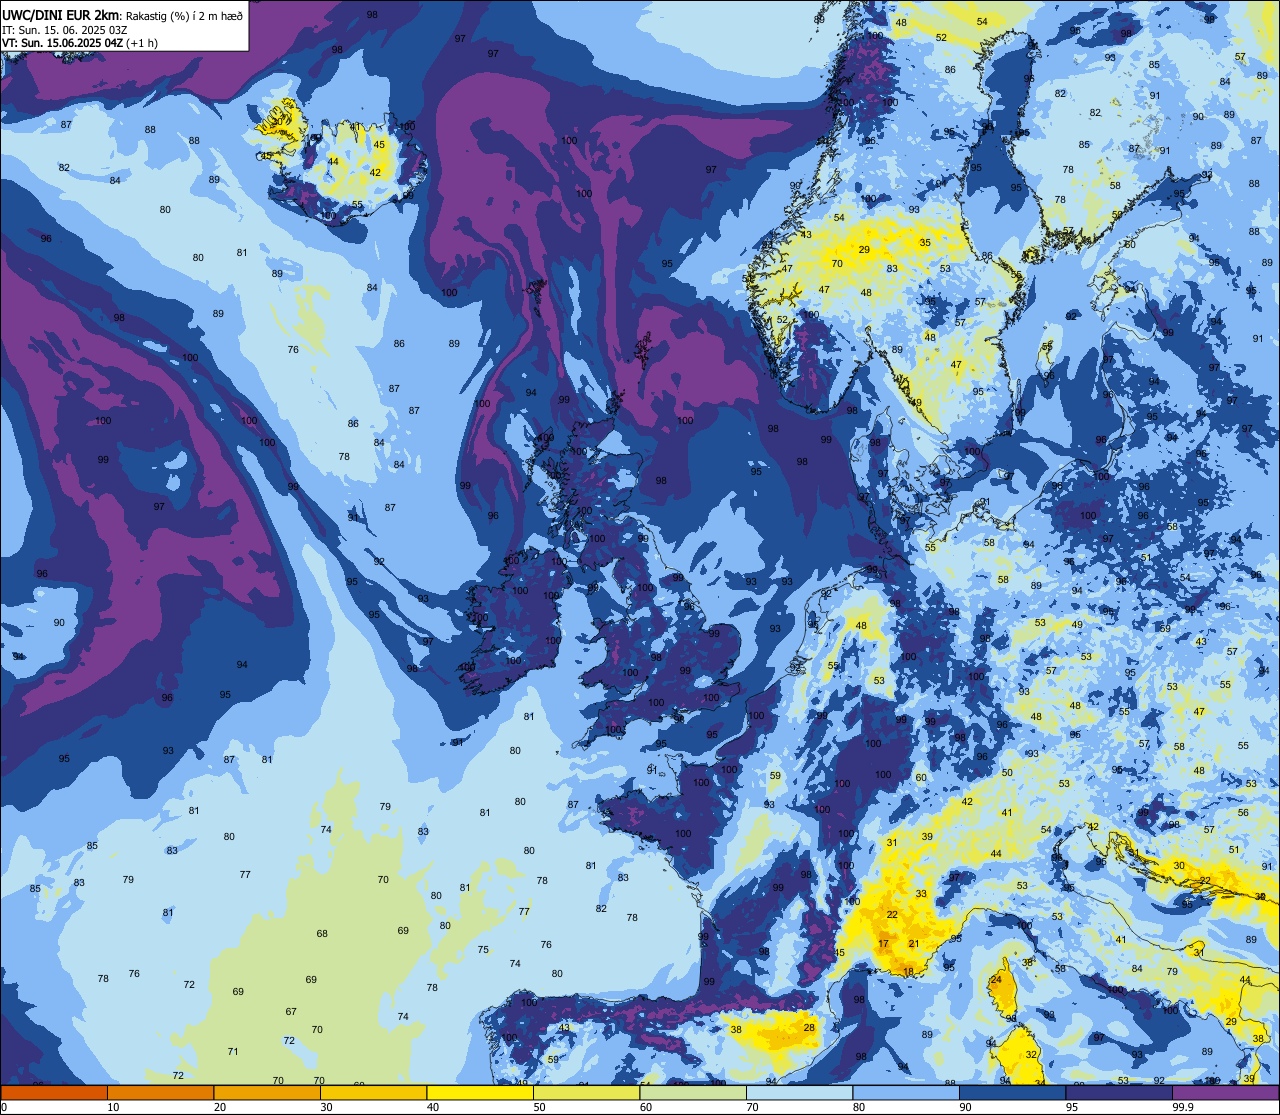This screenshot has height=1115, width=1280.
Task: Pick the medium blue 80–90 legend swatch
Action: pyautogui.click(x=906, y=1093)
